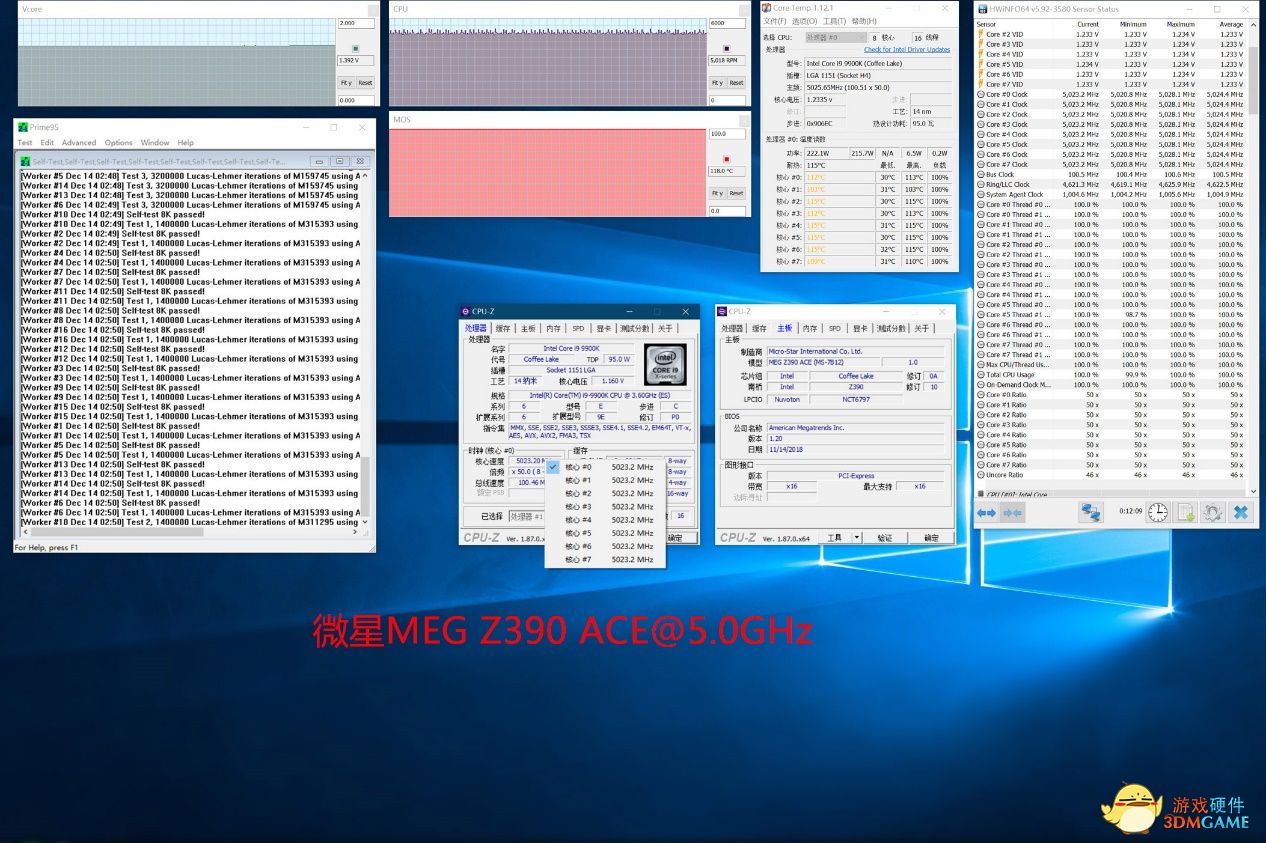Click the Intel Core i9 logo in CPU-Z
The height and width of the screenshot is (843, 1266).
coord(665,364)
